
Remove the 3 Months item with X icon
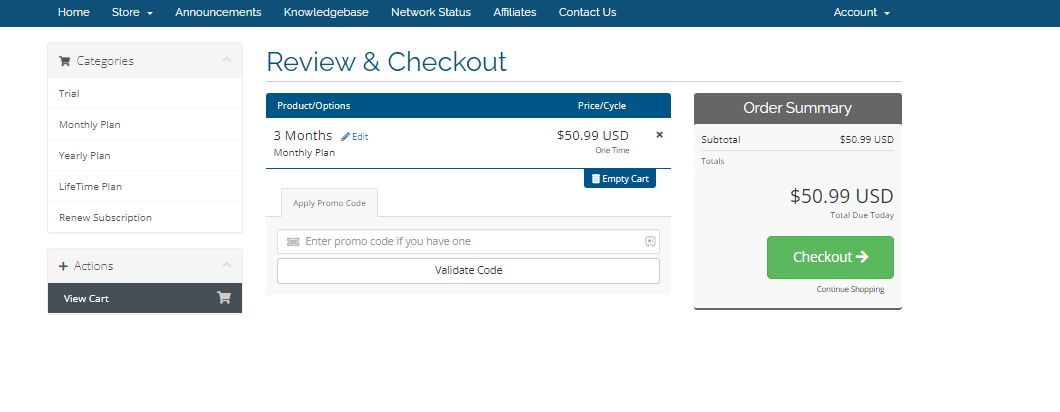(x=659, y=135)
